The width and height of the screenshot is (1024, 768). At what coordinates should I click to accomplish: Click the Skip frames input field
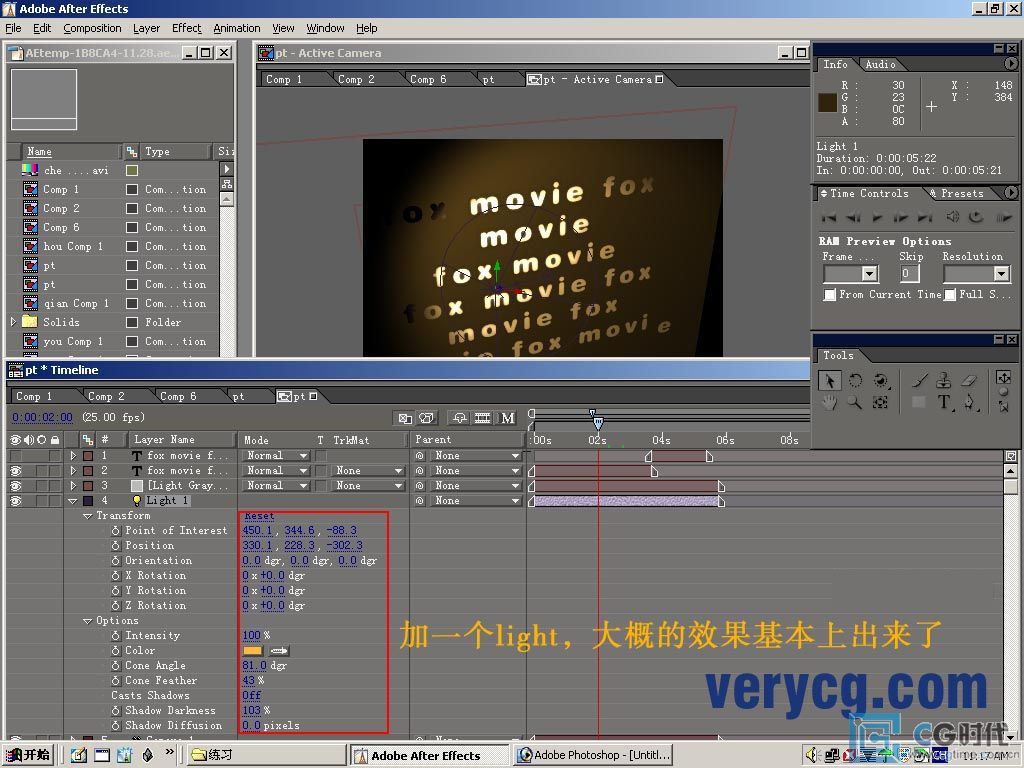click(908, 274)
